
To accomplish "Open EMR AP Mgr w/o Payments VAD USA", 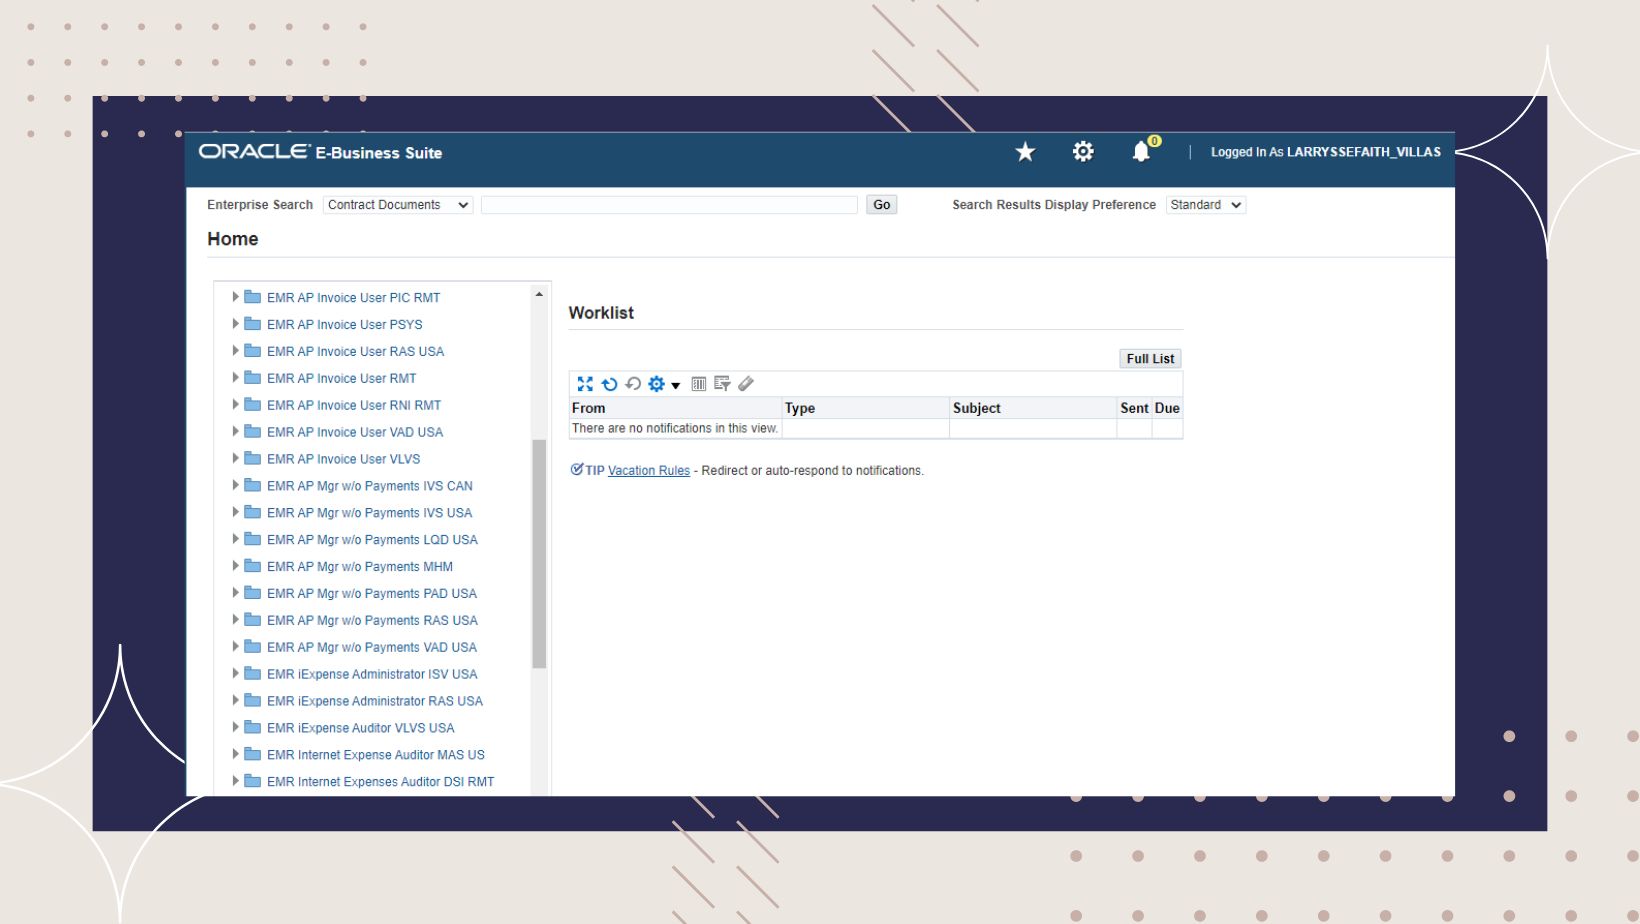I will [372, 647].
